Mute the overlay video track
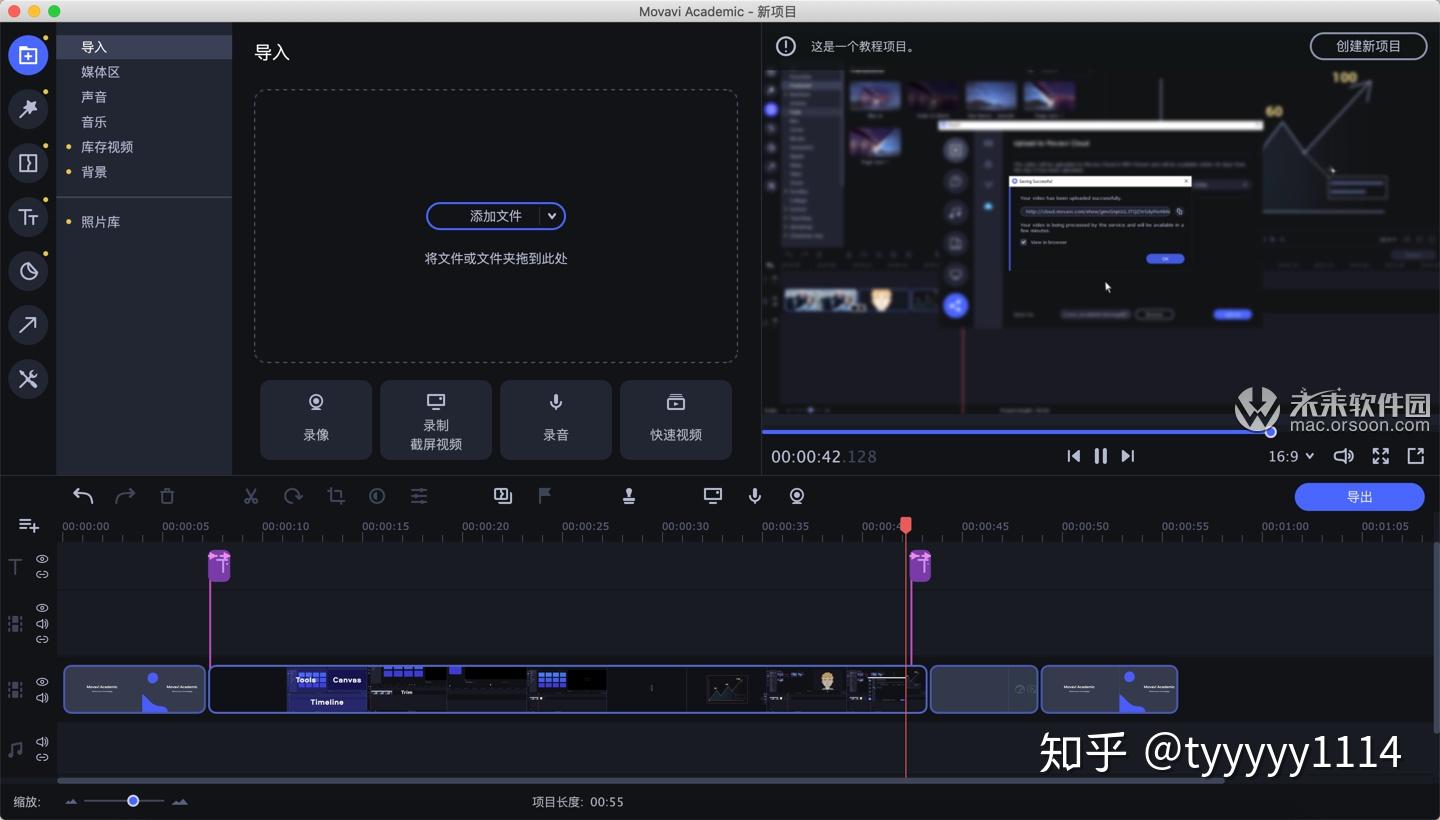The image size is (1440, 820). coord(42,623)
